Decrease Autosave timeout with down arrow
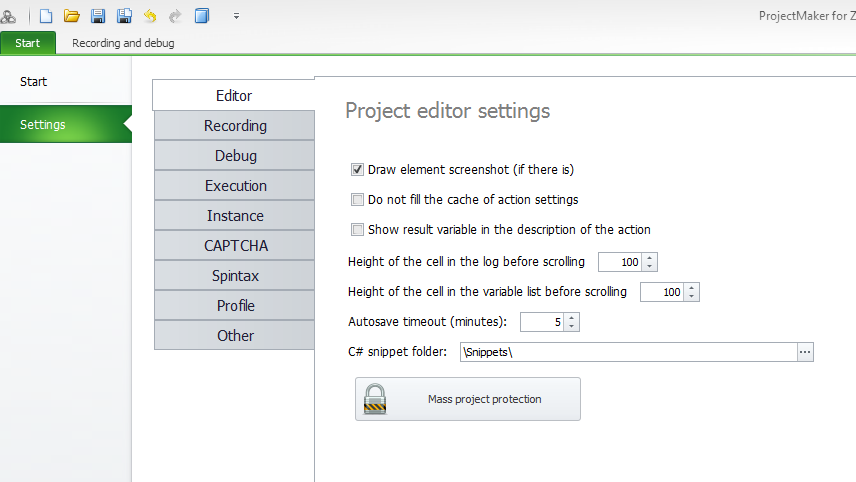 [572, 326]
